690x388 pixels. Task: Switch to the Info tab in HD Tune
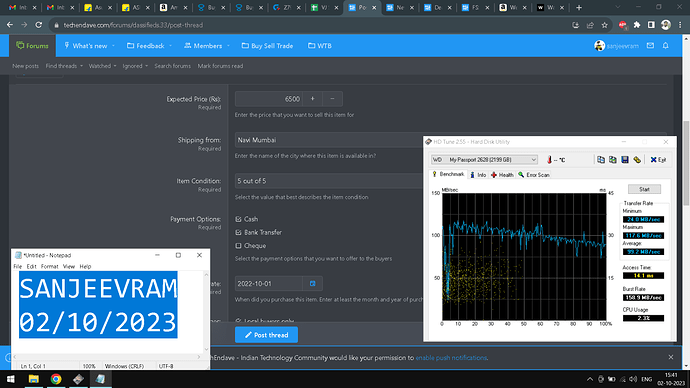click(478, 175)
